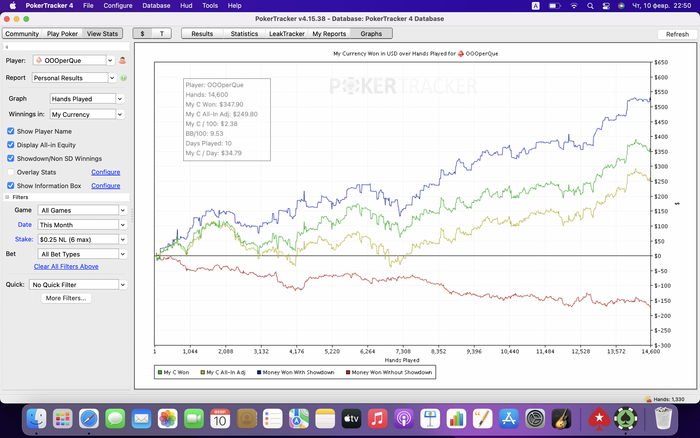Open Launchpad from the dock

[62, 419]
